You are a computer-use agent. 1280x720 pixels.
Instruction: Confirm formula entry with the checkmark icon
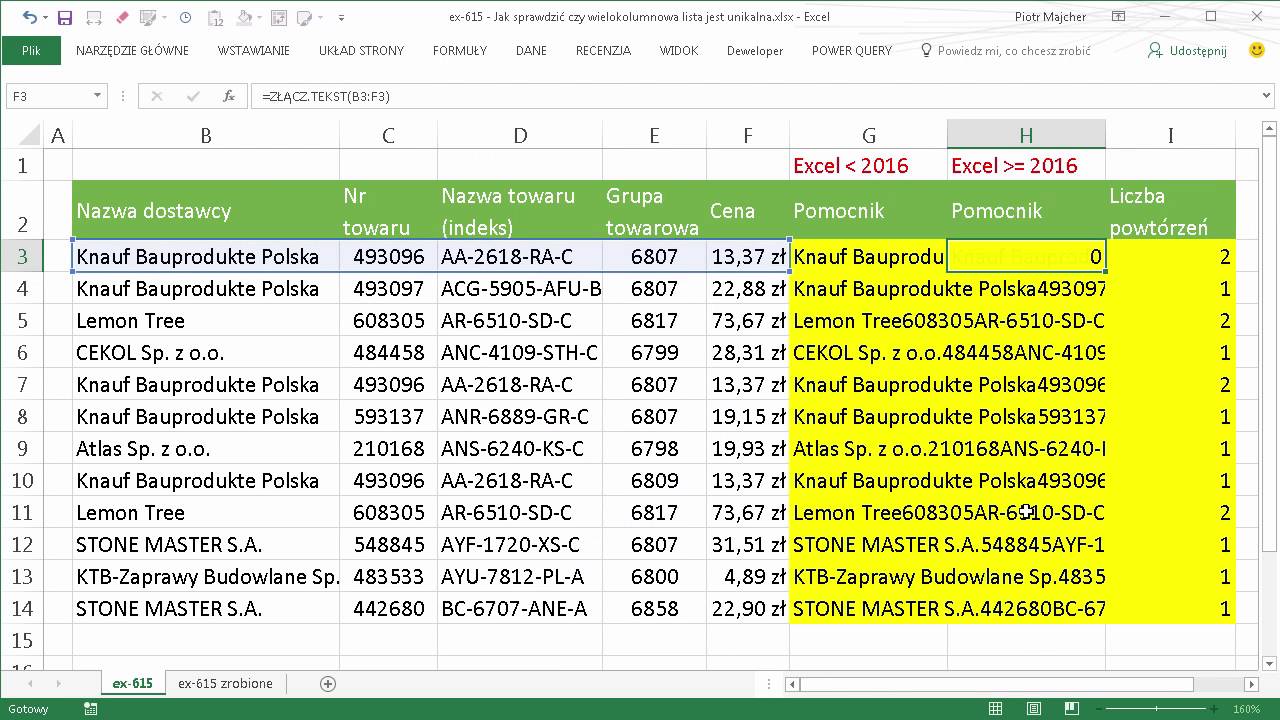coord(193,96)
